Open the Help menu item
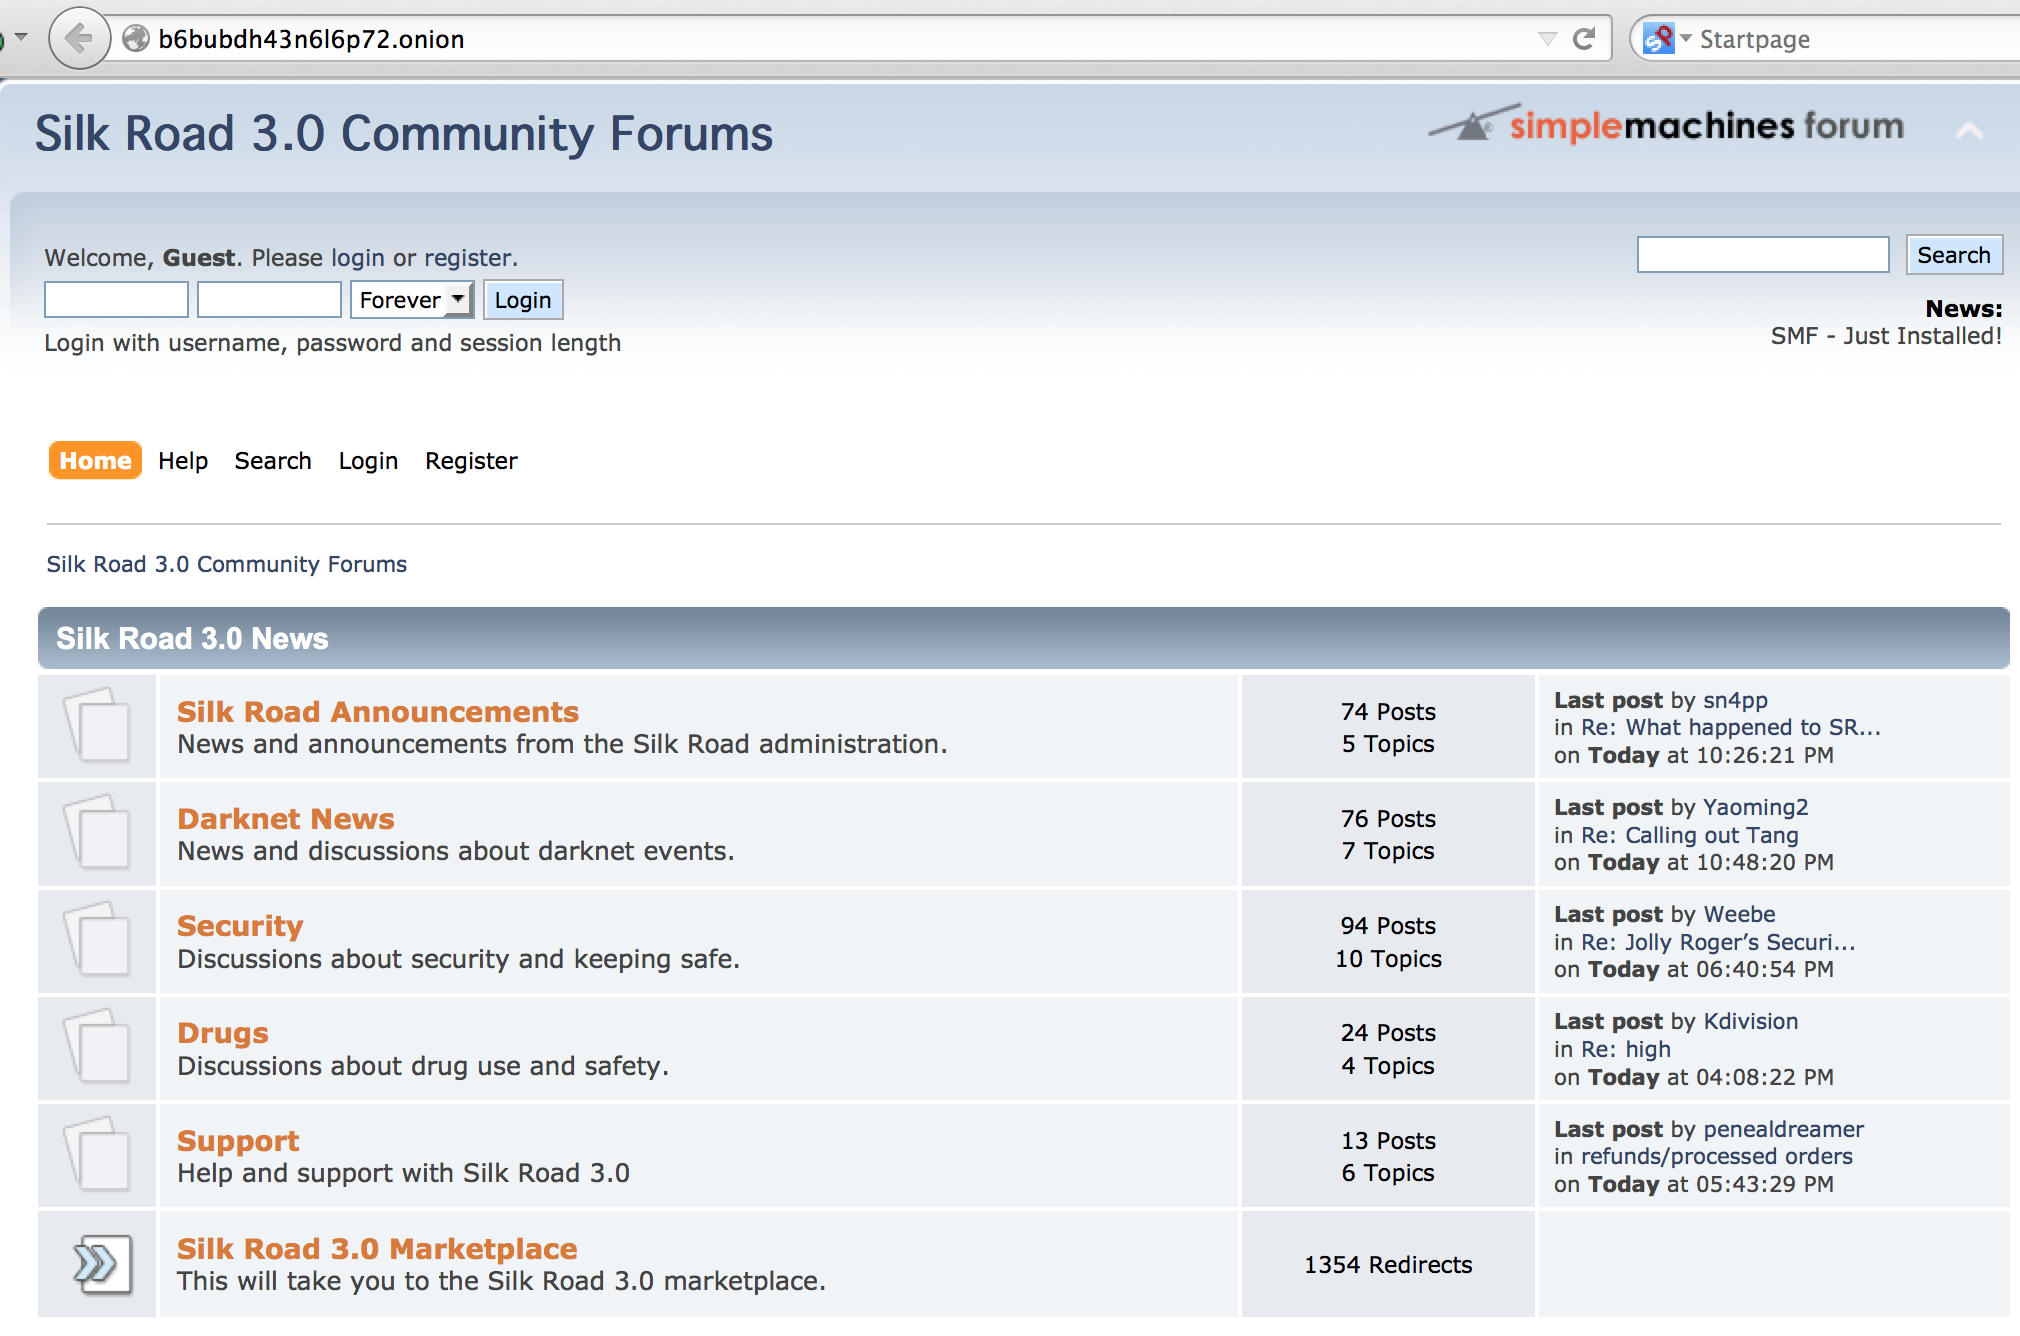The height and width of the screenshot is (1336, 2020). pos(183,461)
